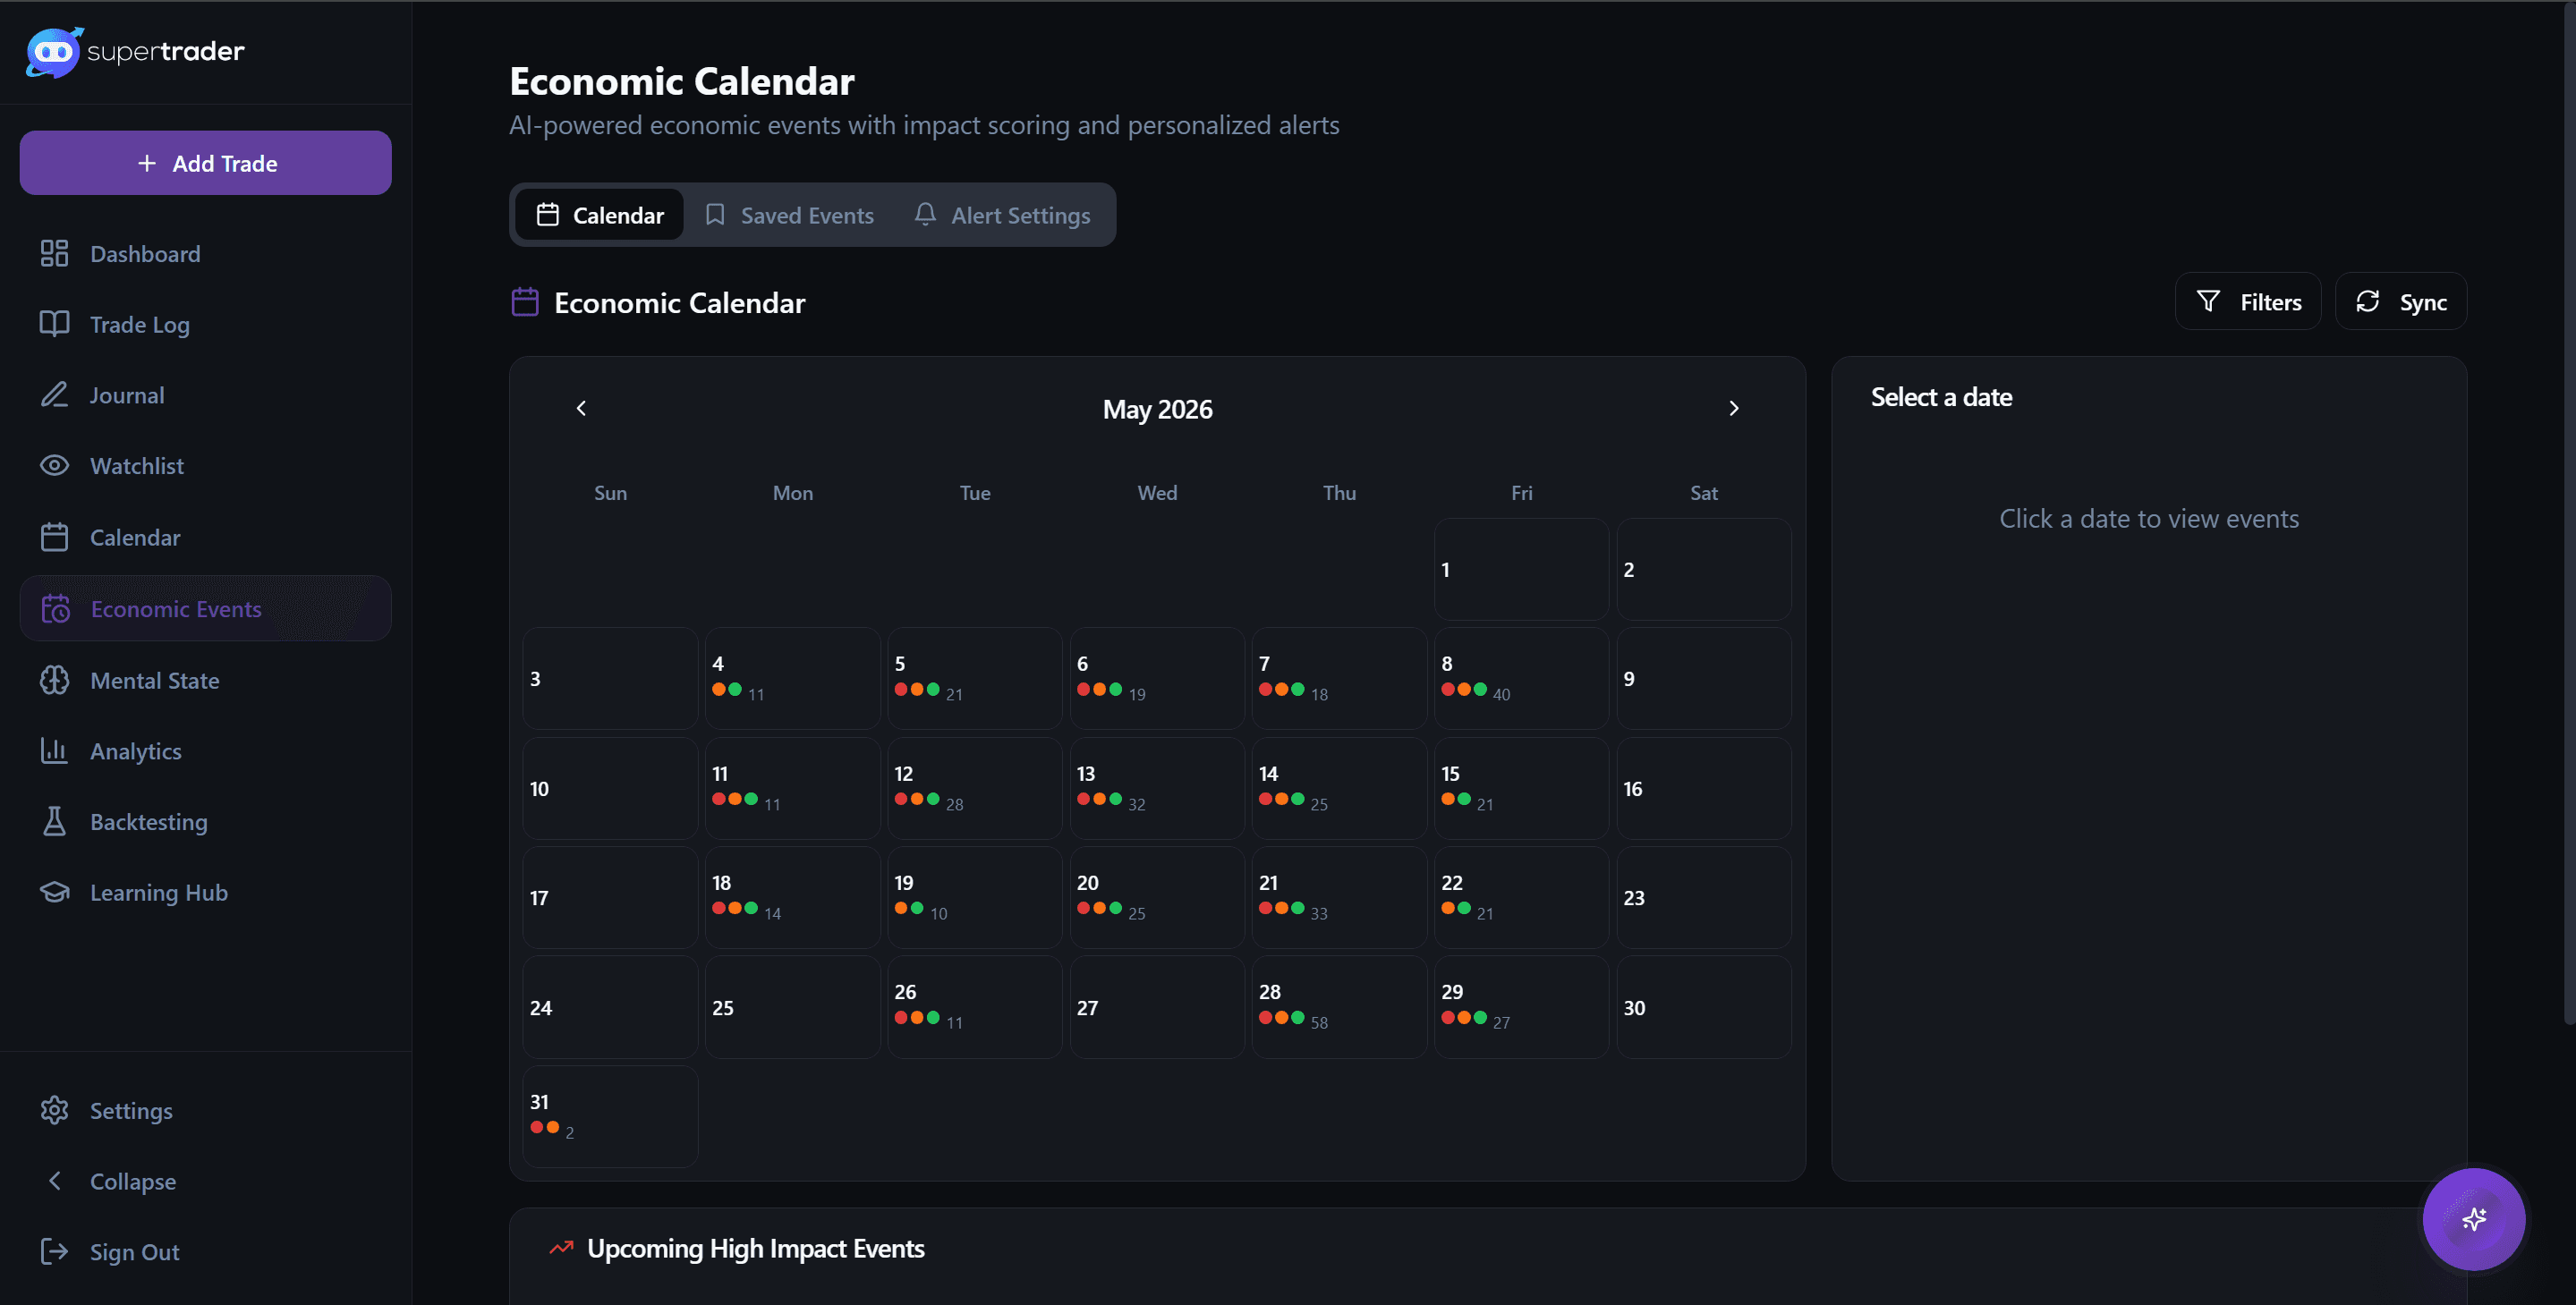Click the trending arrow icon by Upcoming High Impact Events
The height and width of the screenshot is (1305, 2576).
(x=561, y=1248)
